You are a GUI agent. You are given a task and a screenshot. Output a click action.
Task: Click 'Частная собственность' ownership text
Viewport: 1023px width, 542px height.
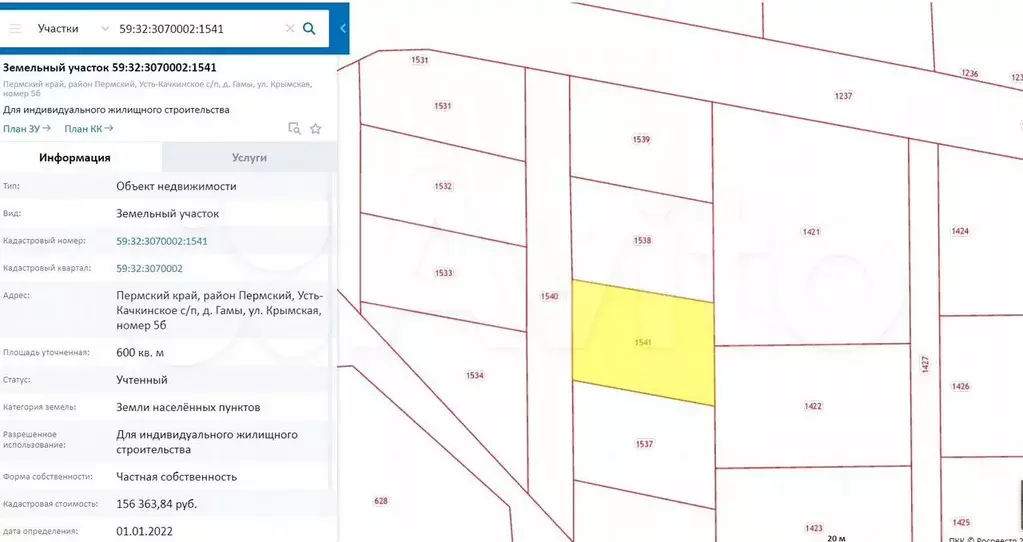click(x=176, y=477)
